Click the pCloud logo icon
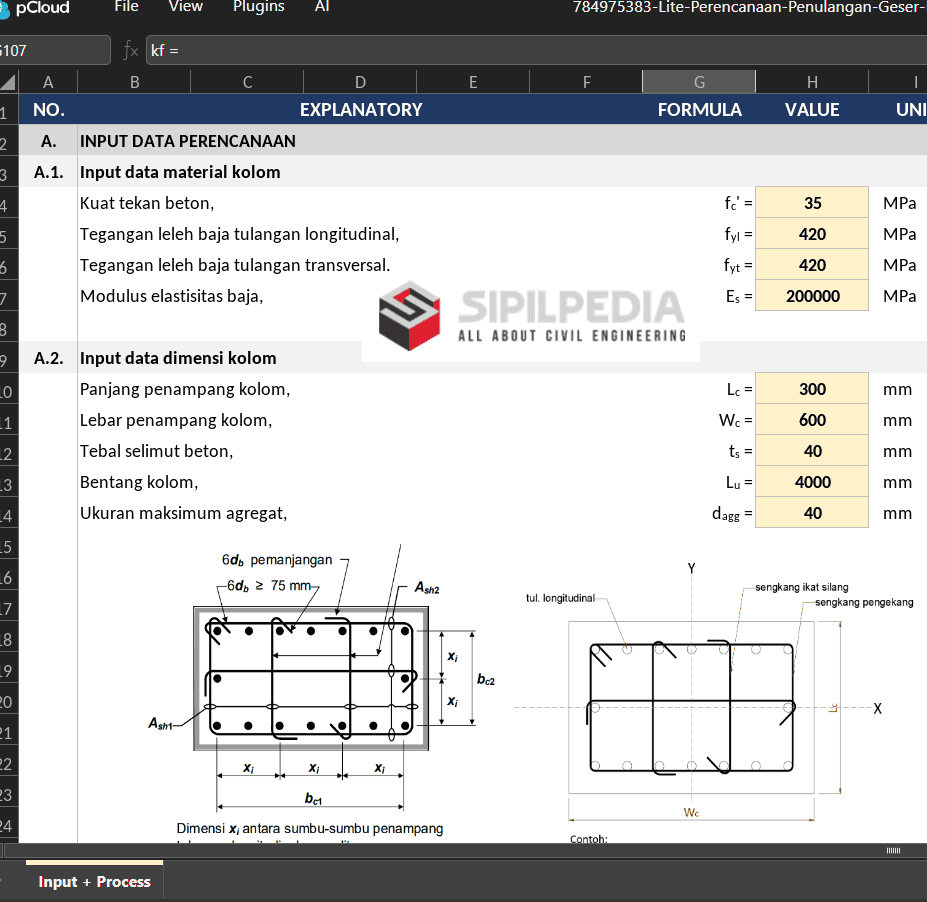Viewport: 927px width, 902px height. [x=6, y=7]
